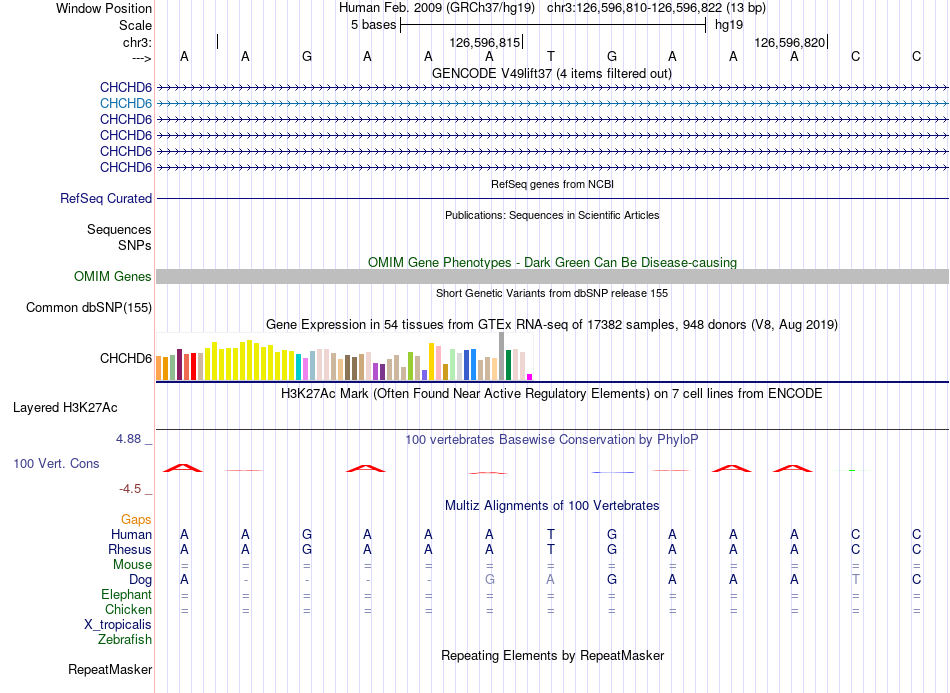This screenshot has width=950, height=693.
Task: Open the RepeatMasker track label
Action: 110,670
